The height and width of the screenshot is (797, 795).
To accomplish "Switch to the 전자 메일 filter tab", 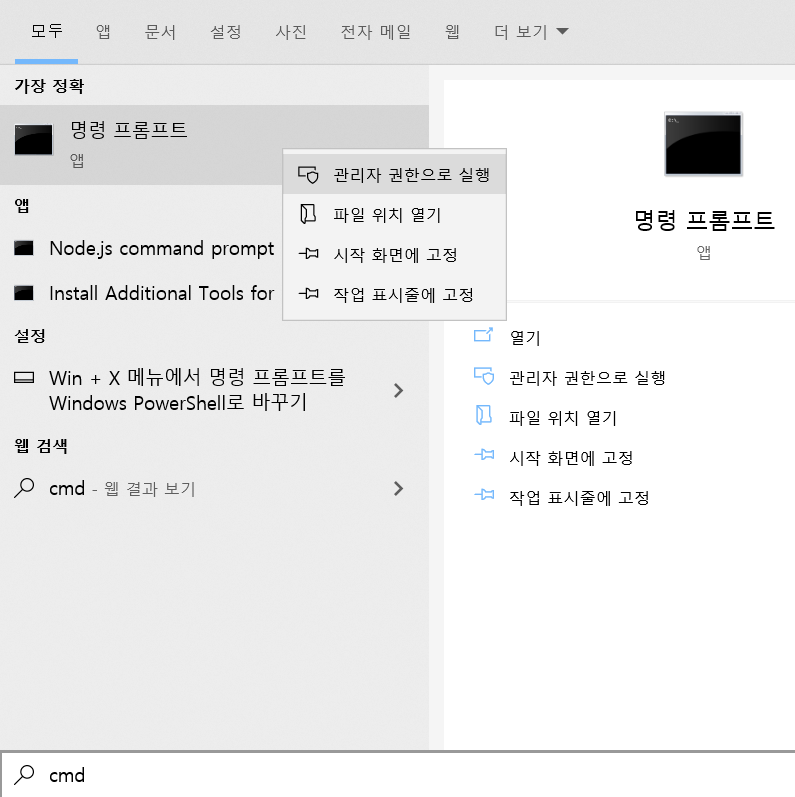I will [x=375, y=32].
